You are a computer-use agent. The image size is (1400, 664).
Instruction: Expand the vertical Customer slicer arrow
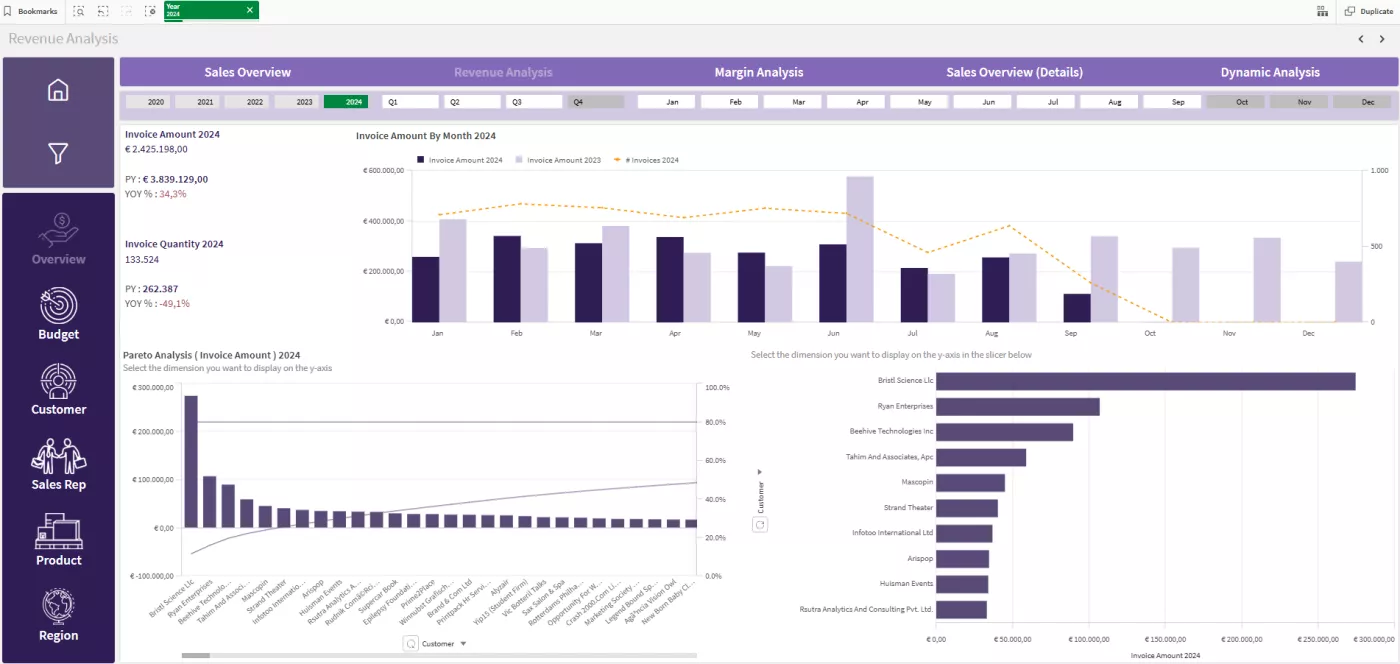tap(760, 470)
